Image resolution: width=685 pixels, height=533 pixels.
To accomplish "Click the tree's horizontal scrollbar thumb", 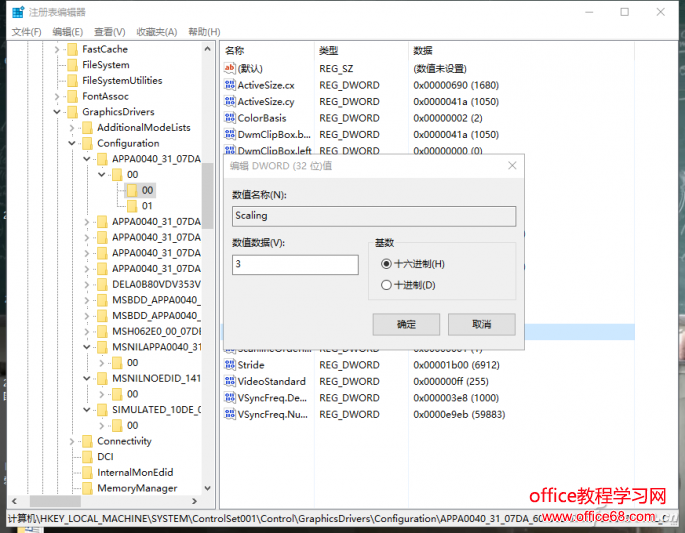I will [55, 501].
